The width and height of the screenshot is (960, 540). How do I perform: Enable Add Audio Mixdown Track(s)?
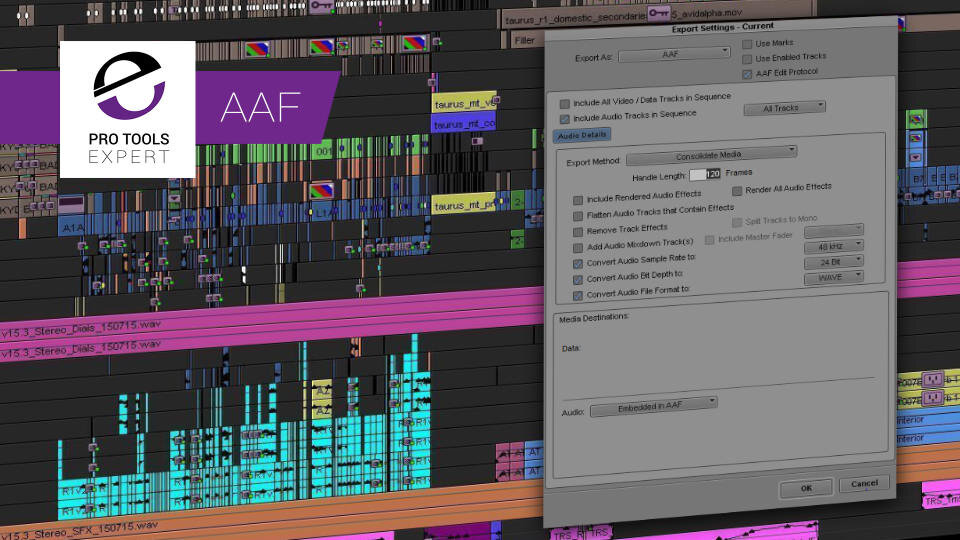577,248
